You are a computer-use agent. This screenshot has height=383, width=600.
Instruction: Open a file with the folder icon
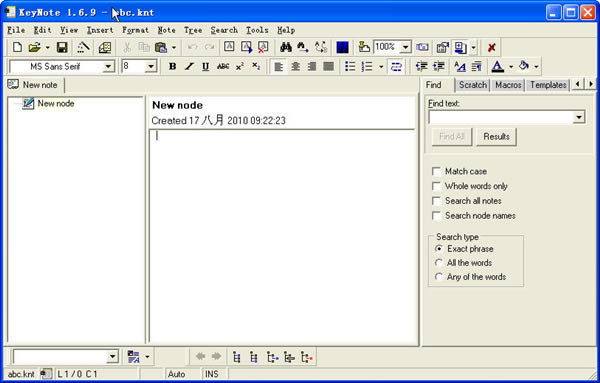click(x=34, y=47)
